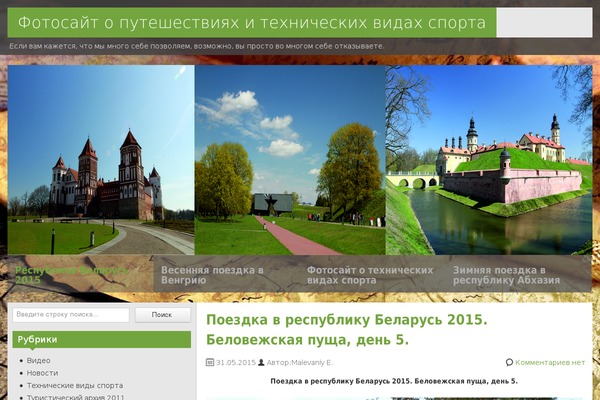Open the 'Технические виды спорта' category
600x400 pixels.
pyautogui.click(x=75, y=385)
